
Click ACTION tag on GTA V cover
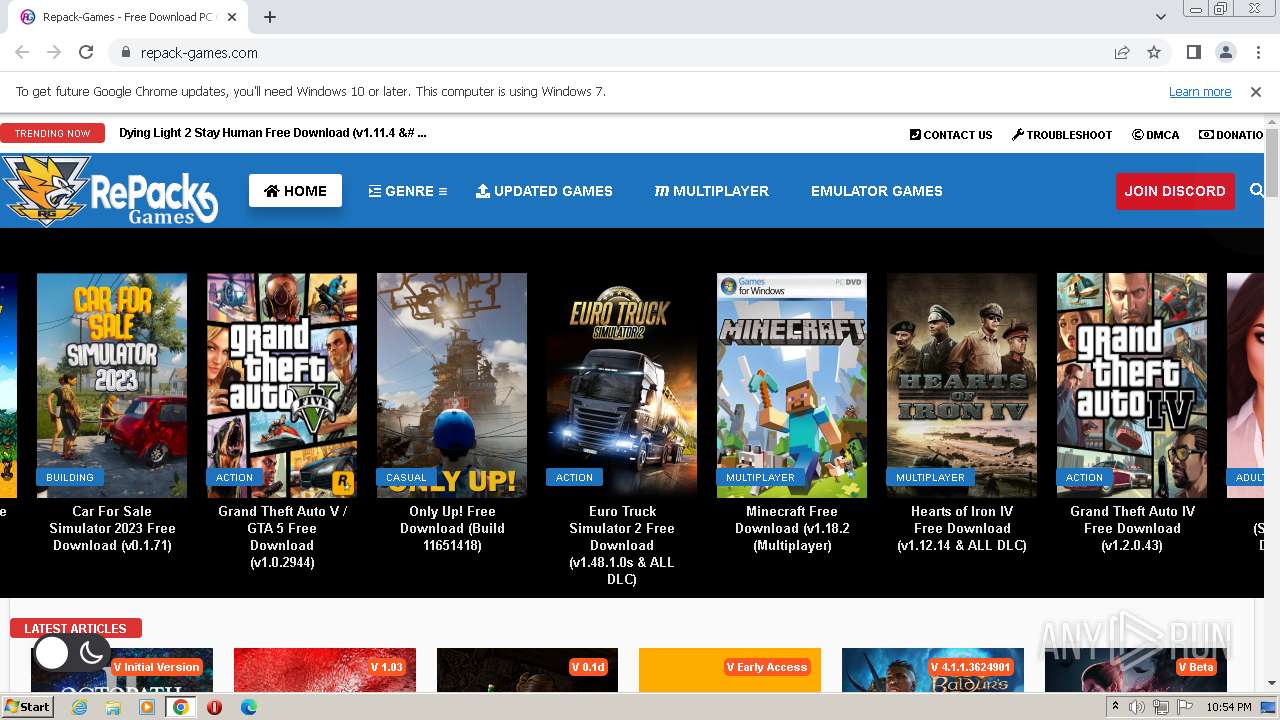235,477
